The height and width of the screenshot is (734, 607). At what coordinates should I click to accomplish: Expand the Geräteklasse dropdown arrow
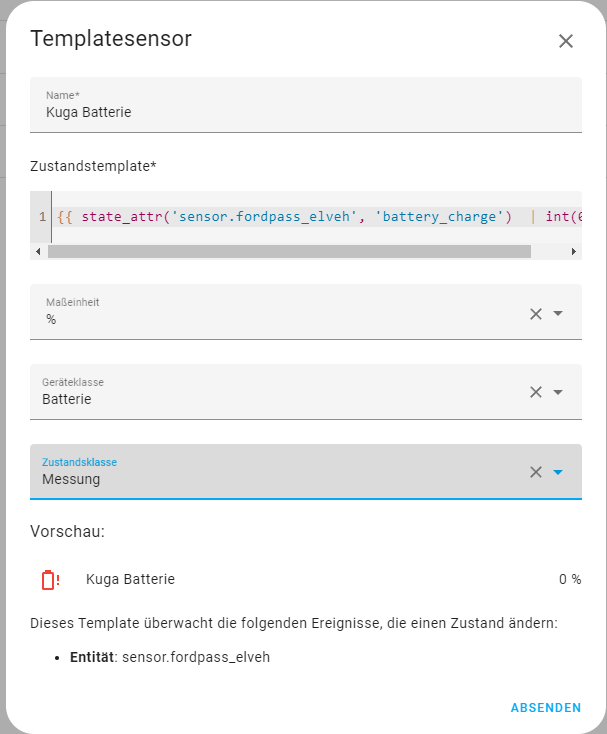click(x=559, y=392)
